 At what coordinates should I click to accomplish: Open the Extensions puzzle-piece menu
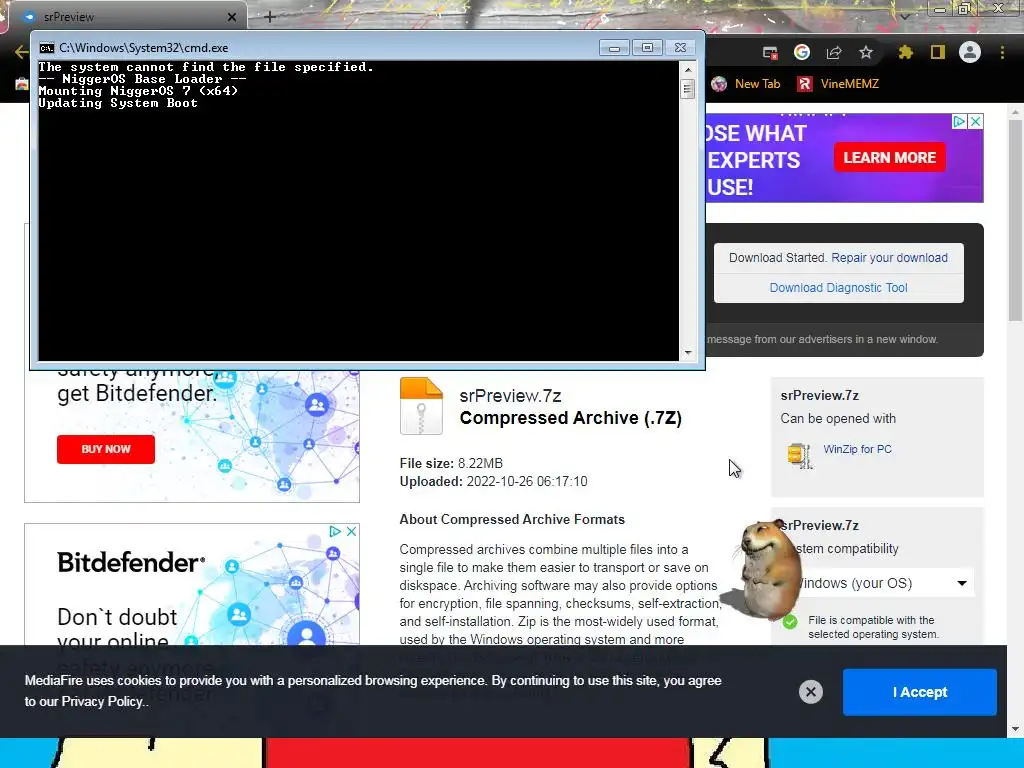pos(905,52)
